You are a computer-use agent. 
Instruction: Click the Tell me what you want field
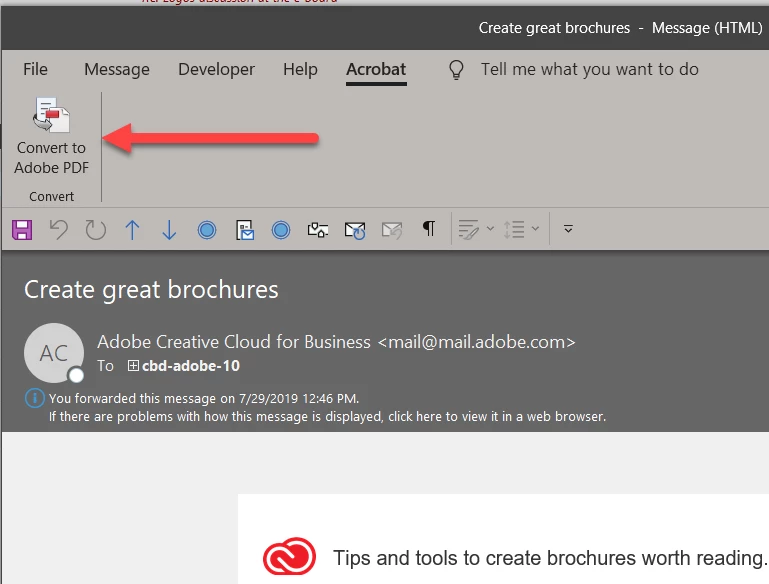590,69
